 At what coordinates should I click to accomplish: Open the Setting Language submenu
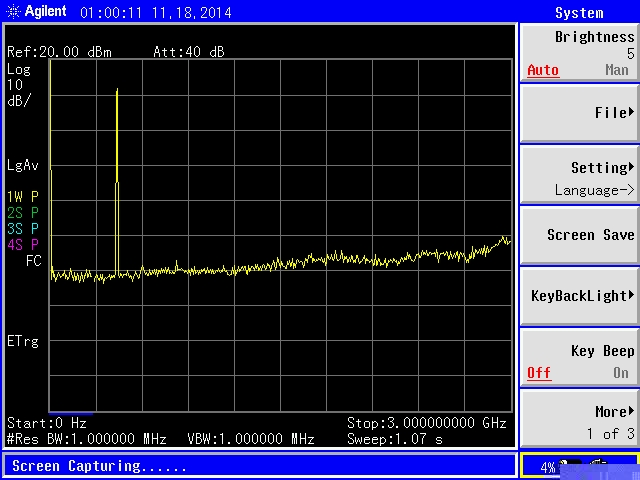click(579, 177)
